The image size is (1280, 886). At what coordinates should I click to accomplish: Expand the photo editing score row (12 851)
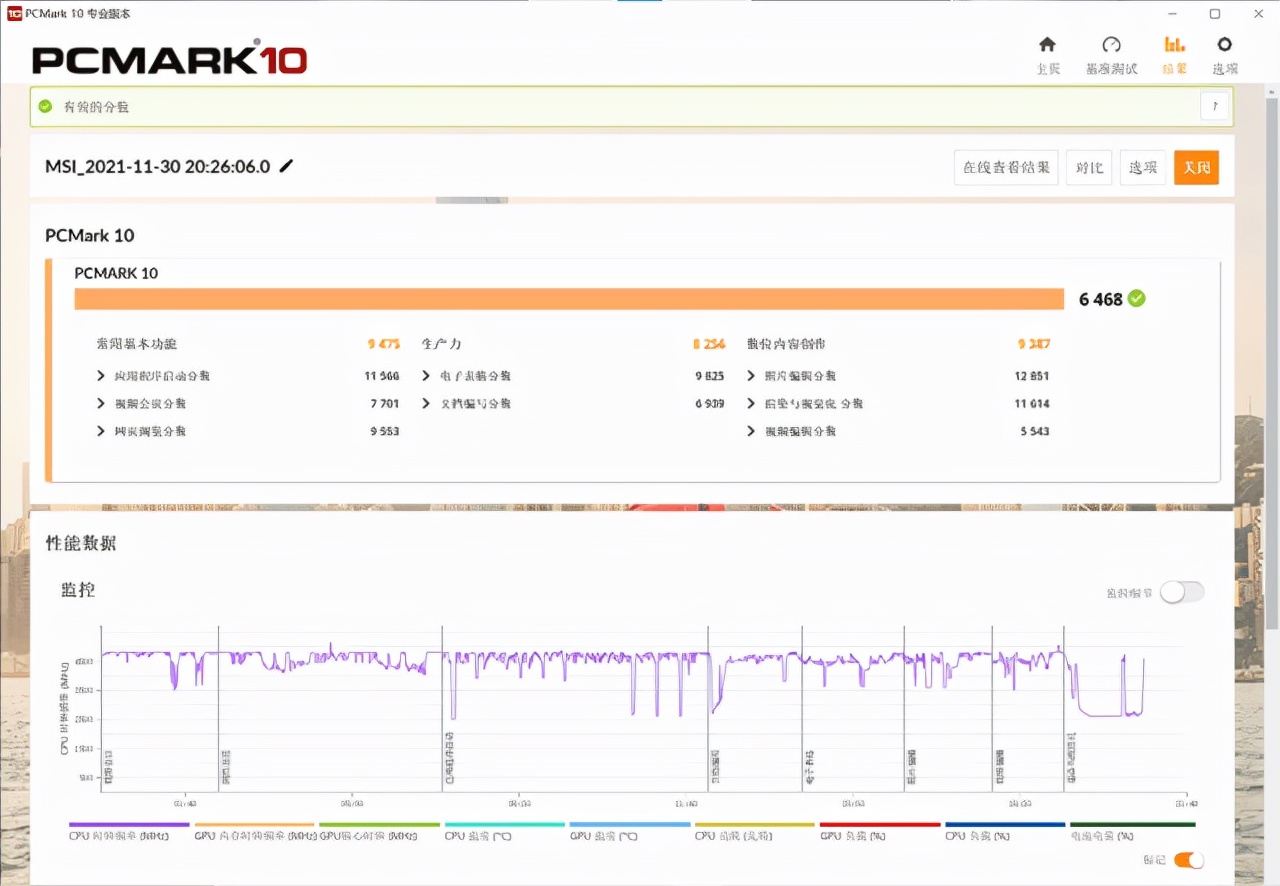[x=752, y=376]
